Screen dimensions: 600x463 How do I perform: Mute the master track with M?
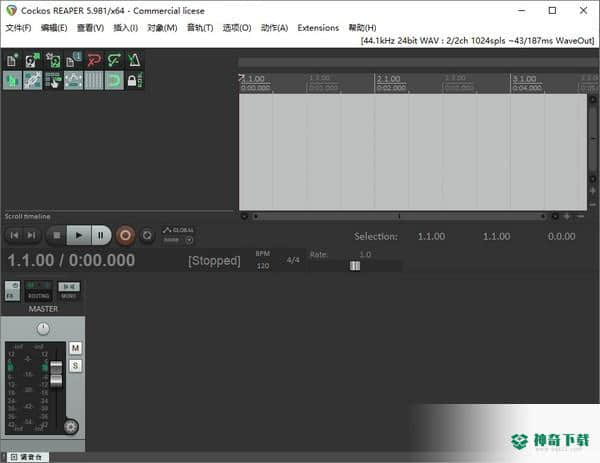tap(75, 348)
